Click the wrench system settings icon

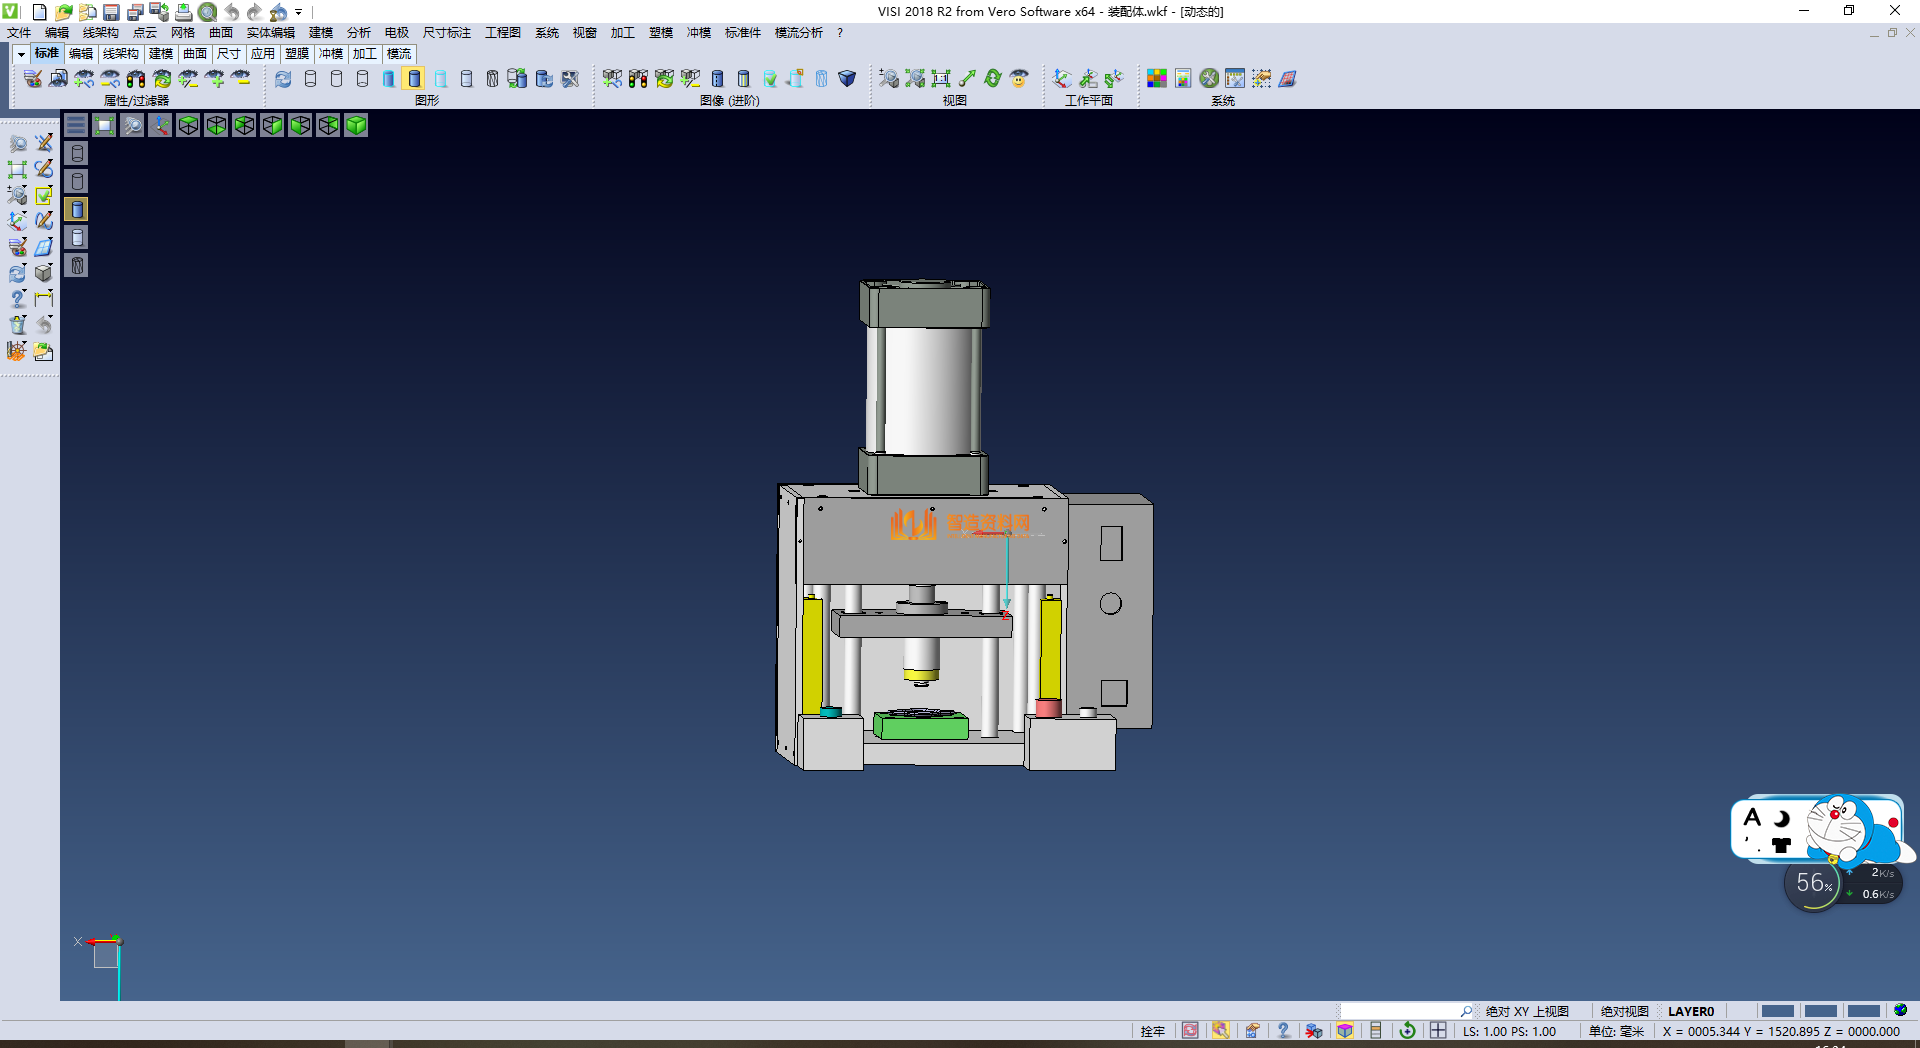1209,79
